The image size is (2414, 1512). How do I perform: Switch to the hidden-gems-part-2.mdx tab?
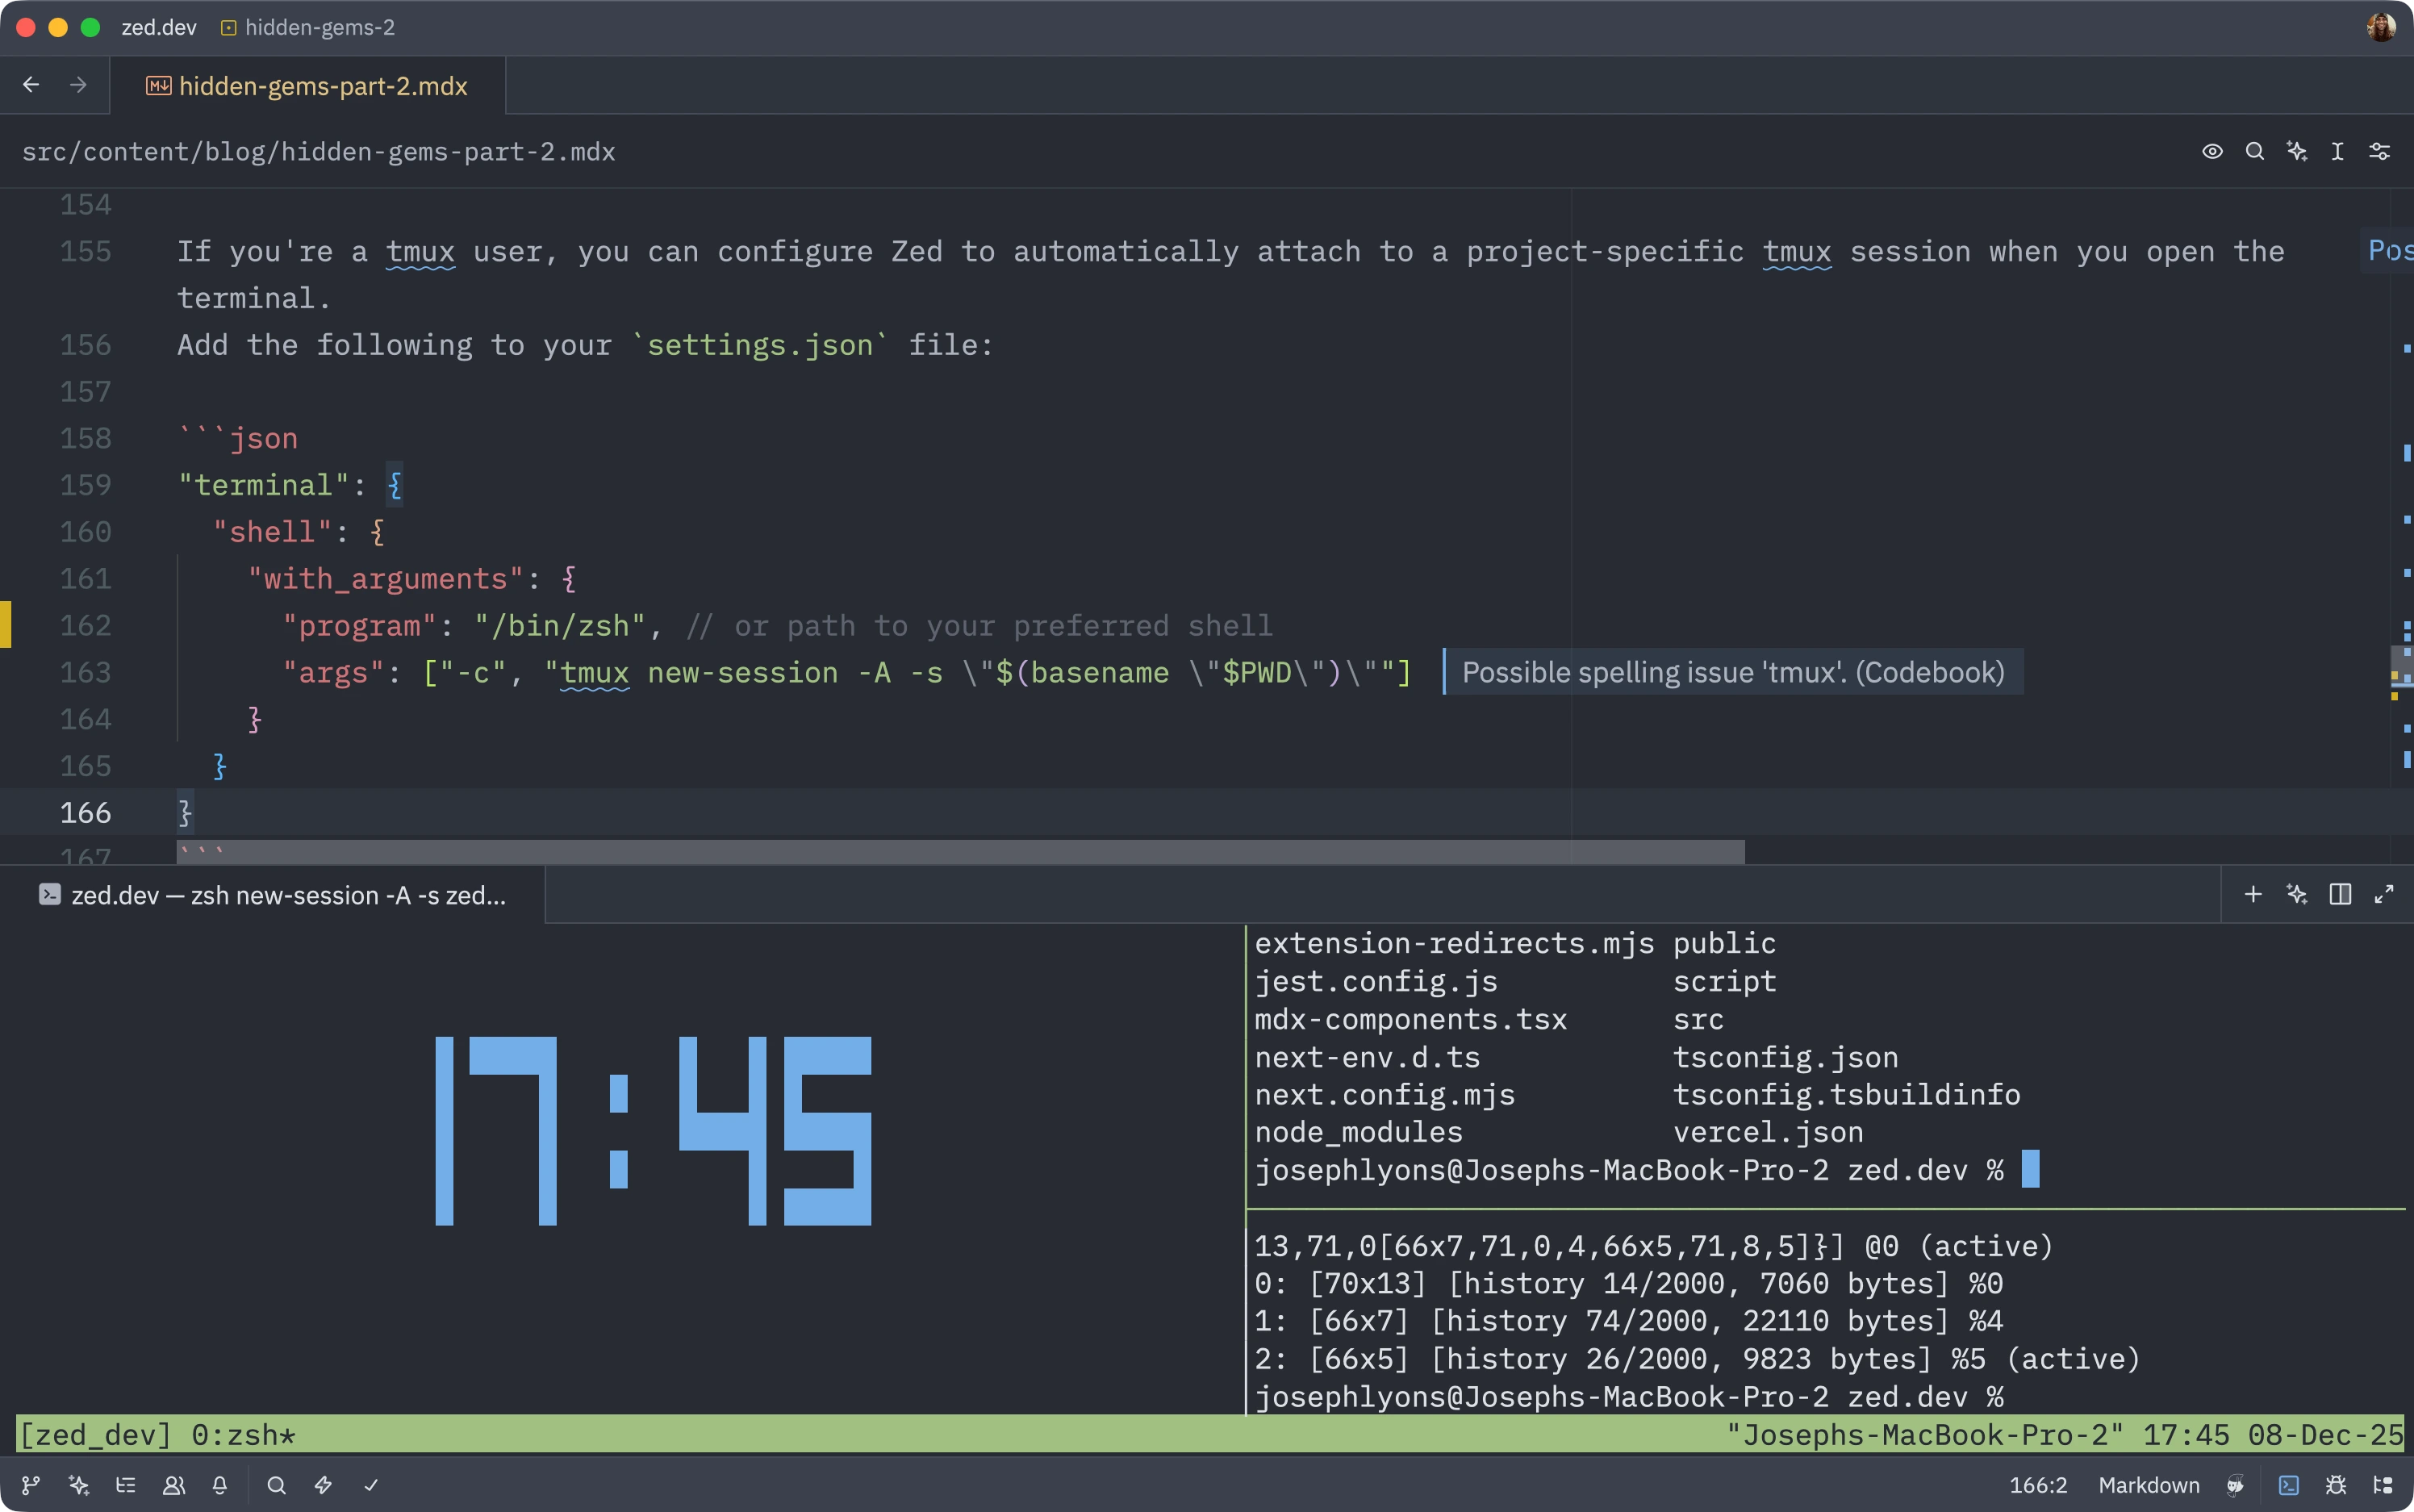pyautogui.click(x=322, y=86)
